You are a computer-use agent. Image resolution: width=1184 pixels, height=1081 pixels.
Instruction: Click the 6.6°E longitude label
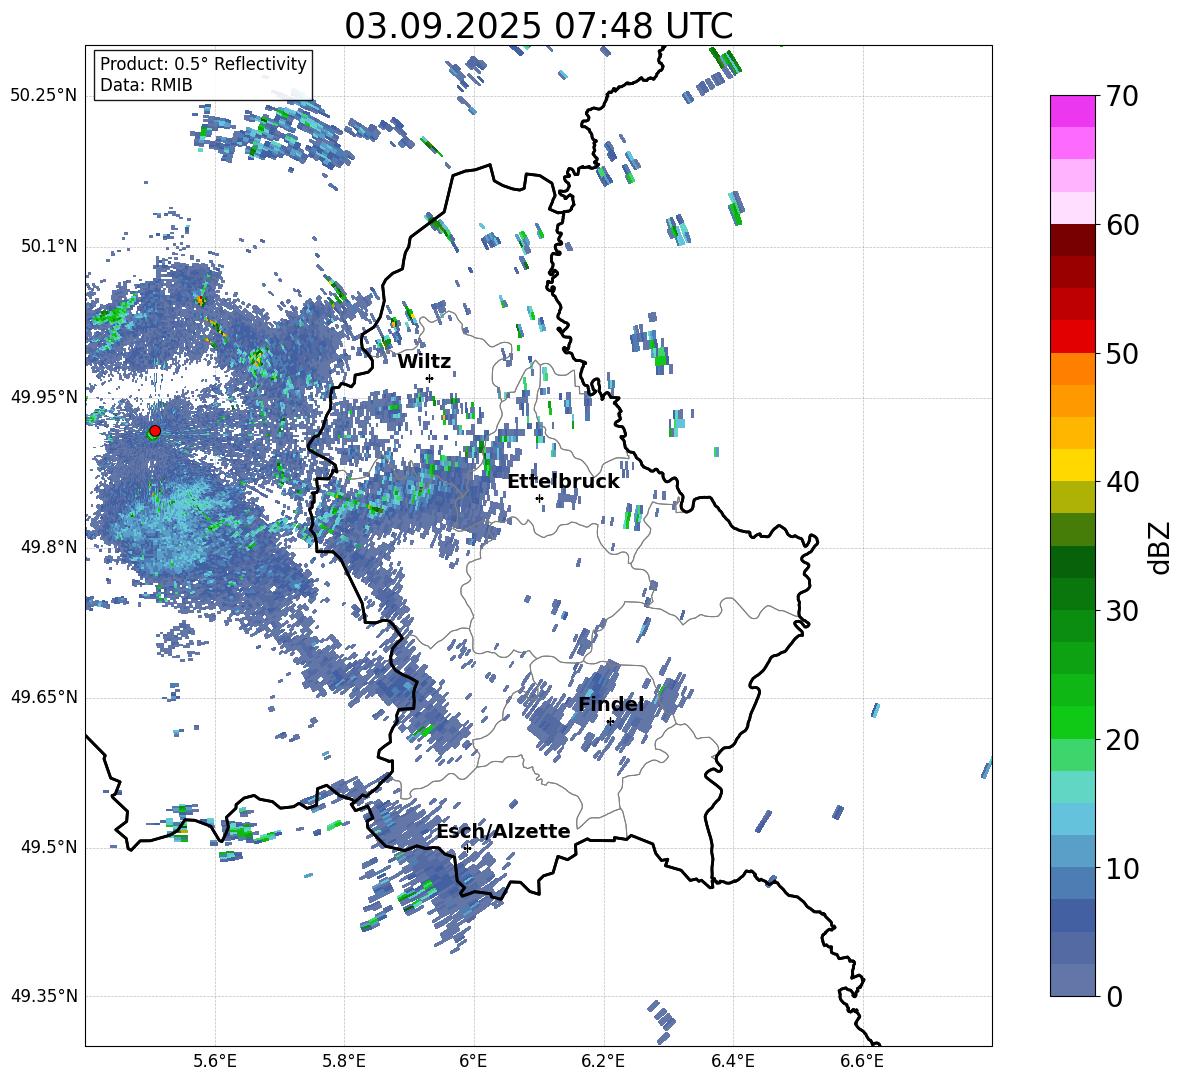pyautogui.click(x=862, y=1061)
